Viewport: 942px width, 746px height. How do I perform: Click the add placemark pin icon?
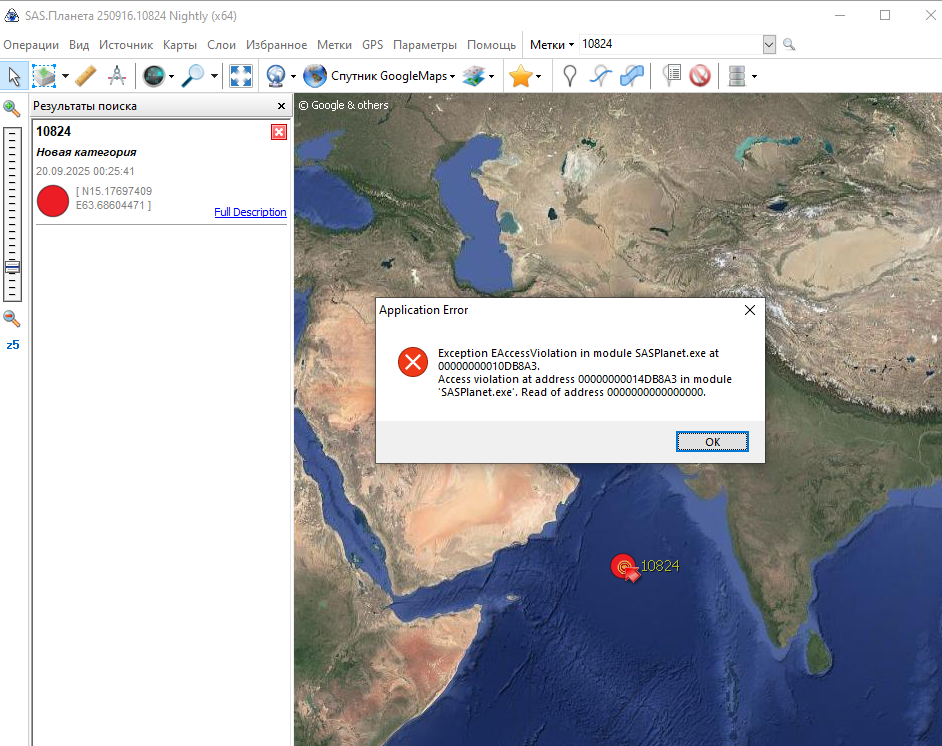[569, 76]
